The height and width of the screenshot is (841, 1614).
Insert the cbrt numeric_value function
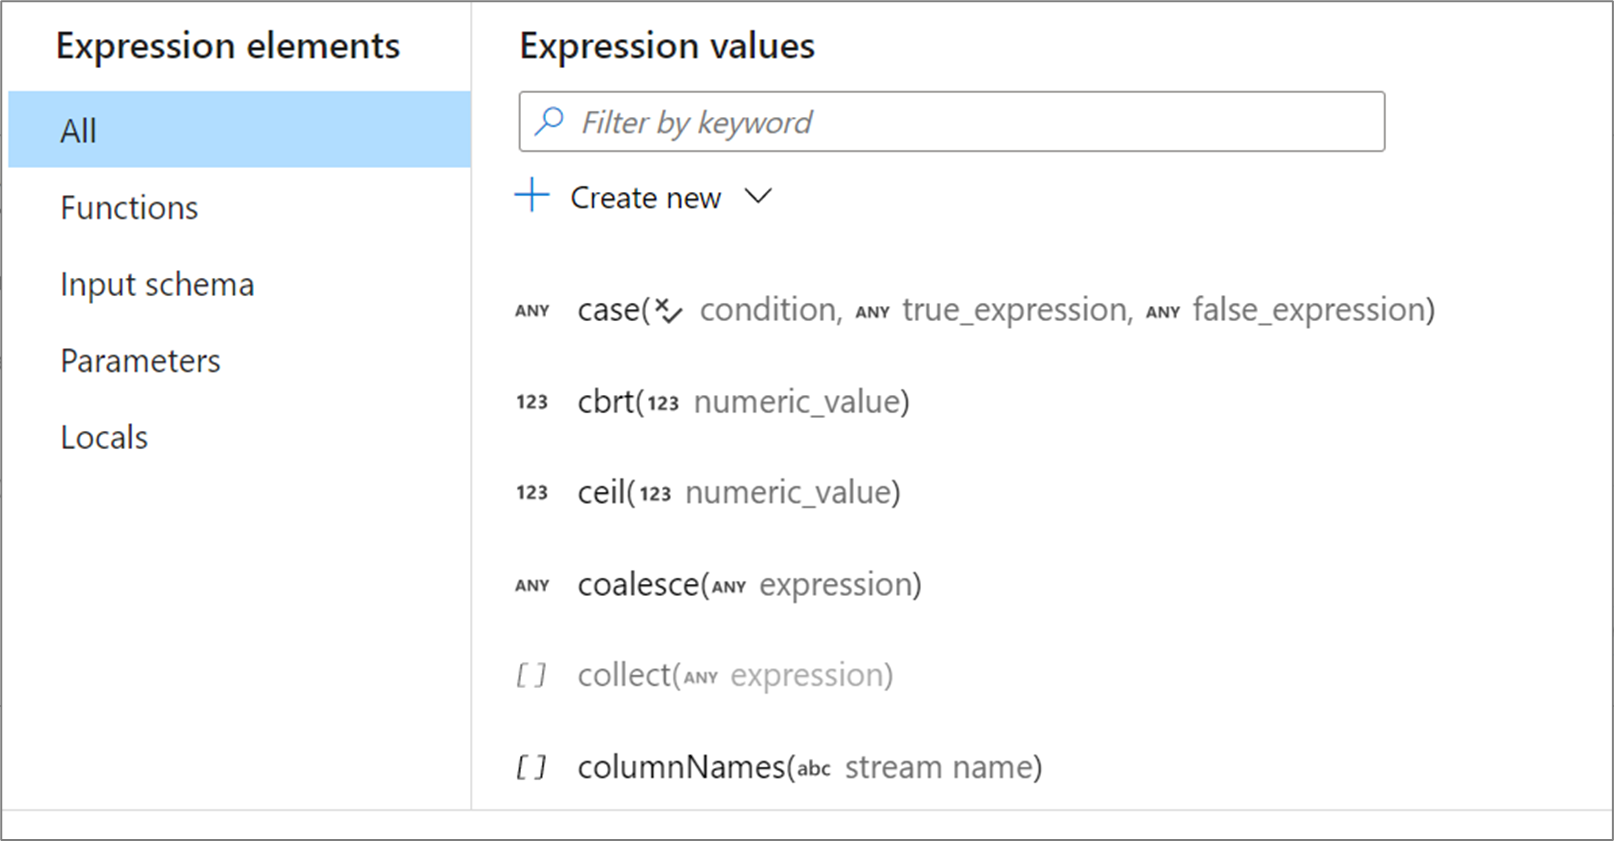pos(743,402)
